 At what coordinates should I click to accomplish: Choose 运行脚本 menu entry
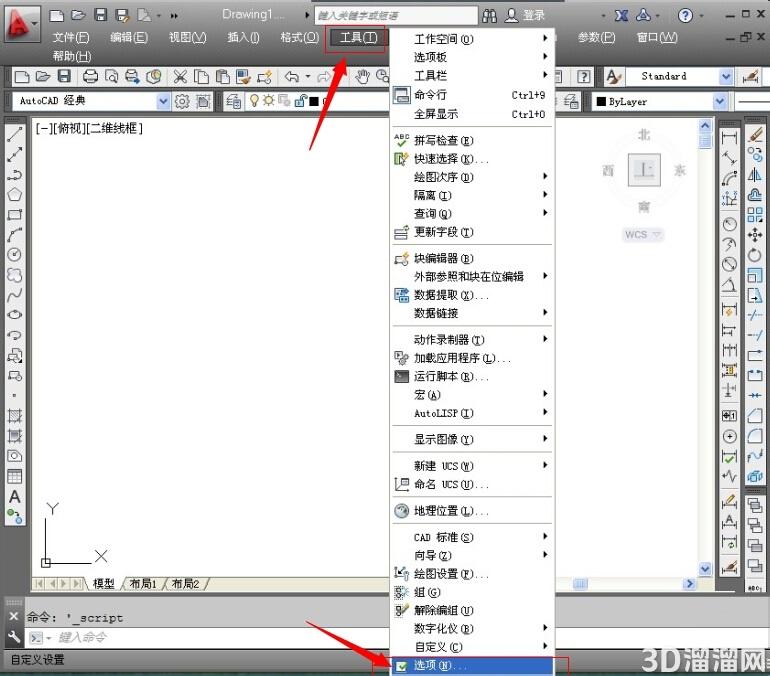[x=472, y=377]
